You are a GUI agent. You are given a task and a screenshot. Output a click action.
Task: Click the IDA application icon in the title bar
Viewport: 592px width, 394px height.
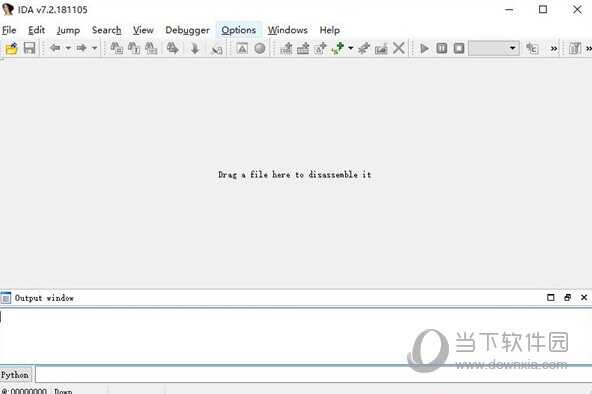[x=8, y=9]
